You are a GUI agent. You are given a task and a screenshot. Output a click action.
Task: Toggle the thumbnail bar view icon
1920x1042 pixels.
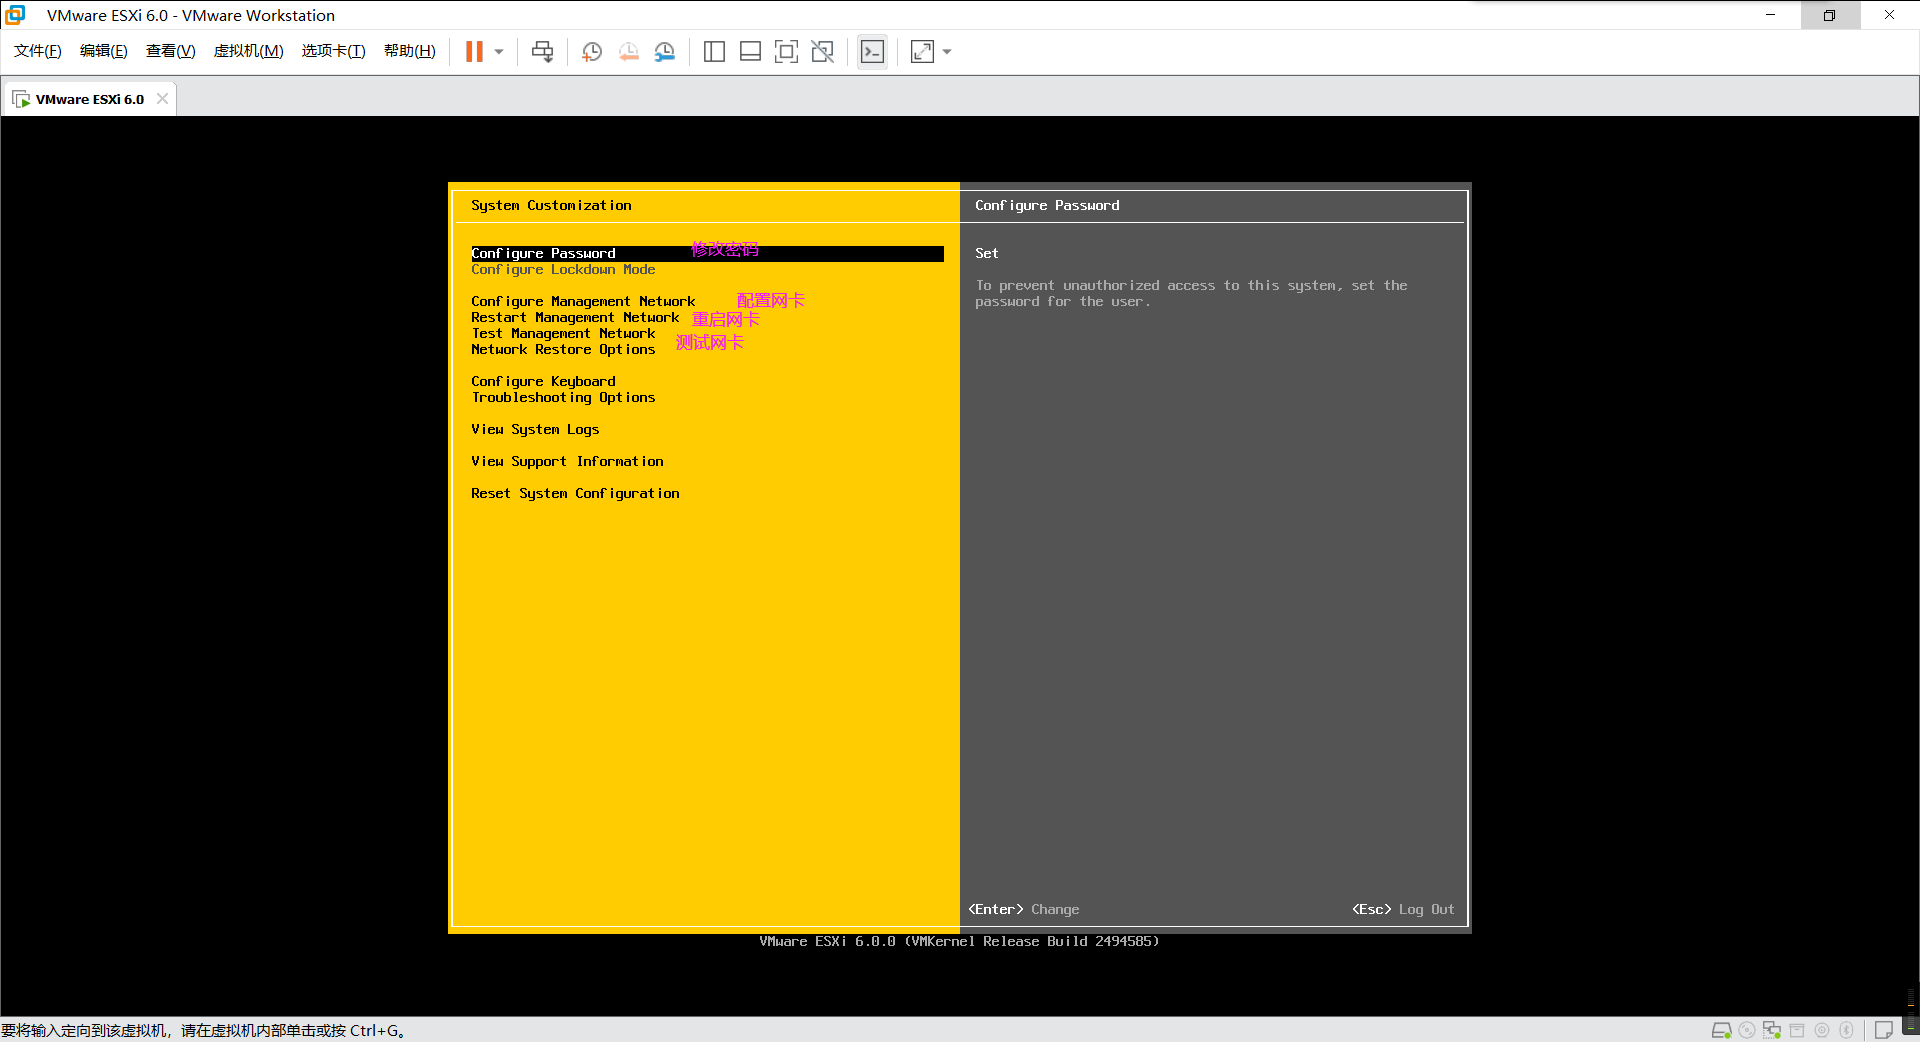pyautogui.click(x=750, y=51)
